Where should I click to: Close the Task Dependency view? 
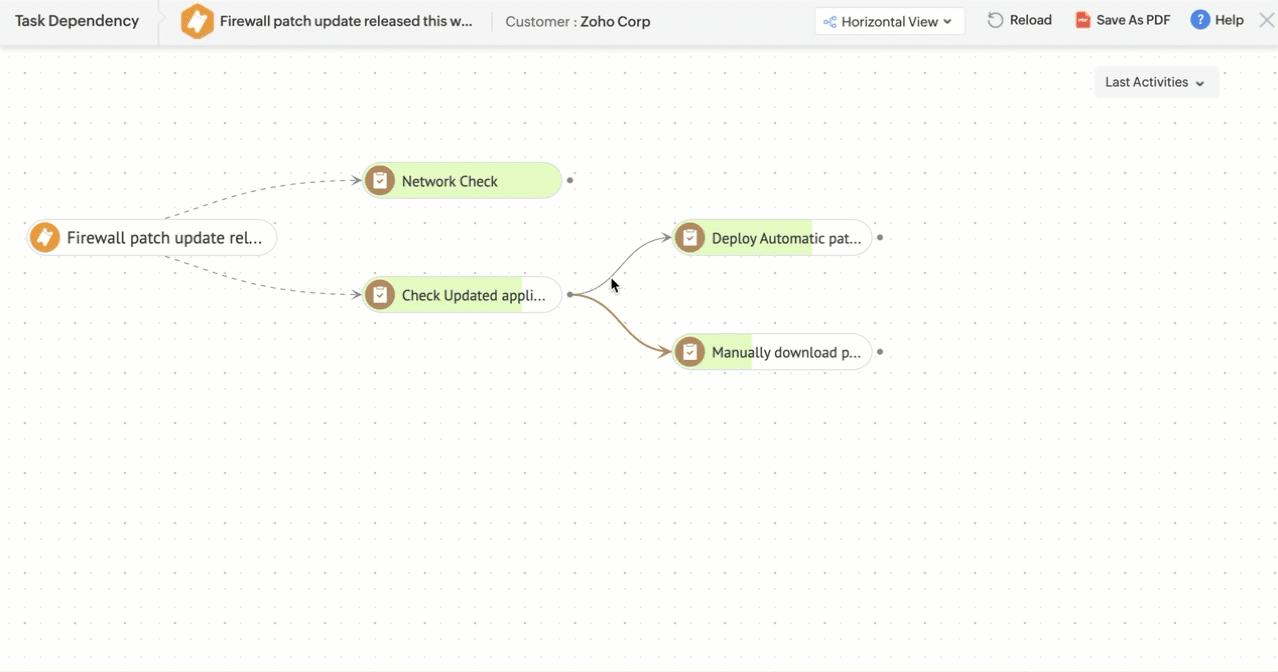(x=1266, y=20)
